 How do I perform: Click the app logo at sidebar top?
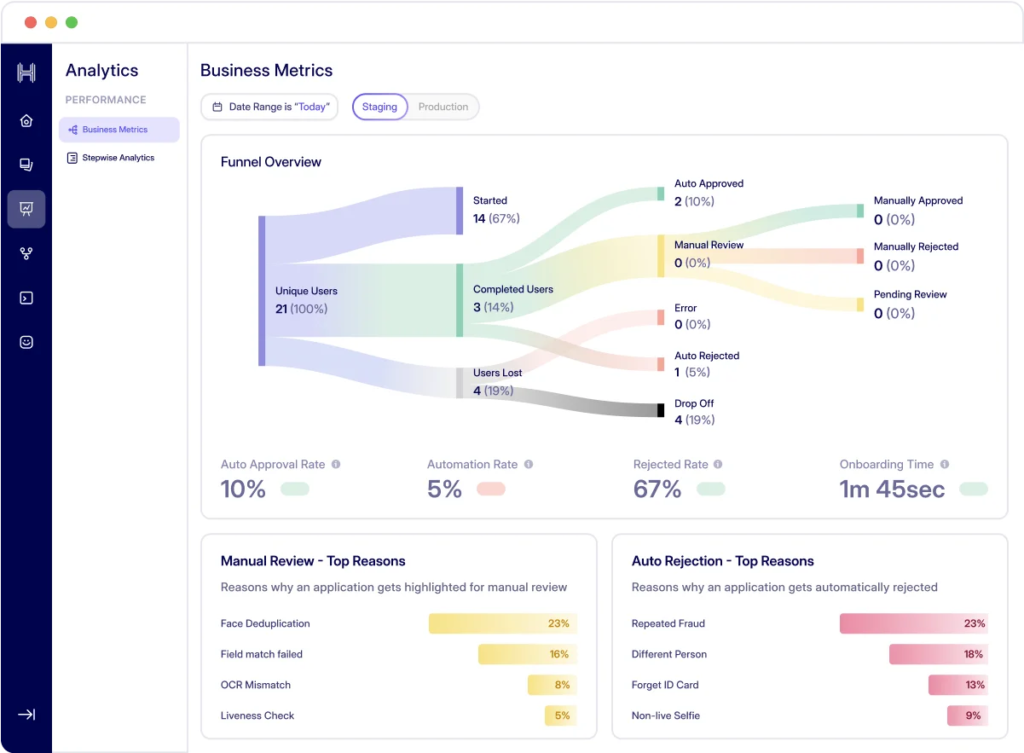pyautogui.click(x=26, y=71)
